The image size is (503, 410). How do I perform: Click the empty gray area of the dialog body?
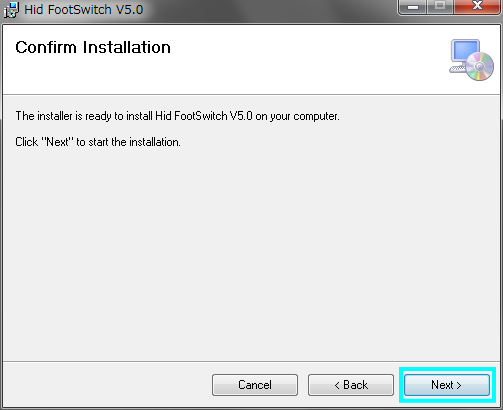tap(251, 253)
